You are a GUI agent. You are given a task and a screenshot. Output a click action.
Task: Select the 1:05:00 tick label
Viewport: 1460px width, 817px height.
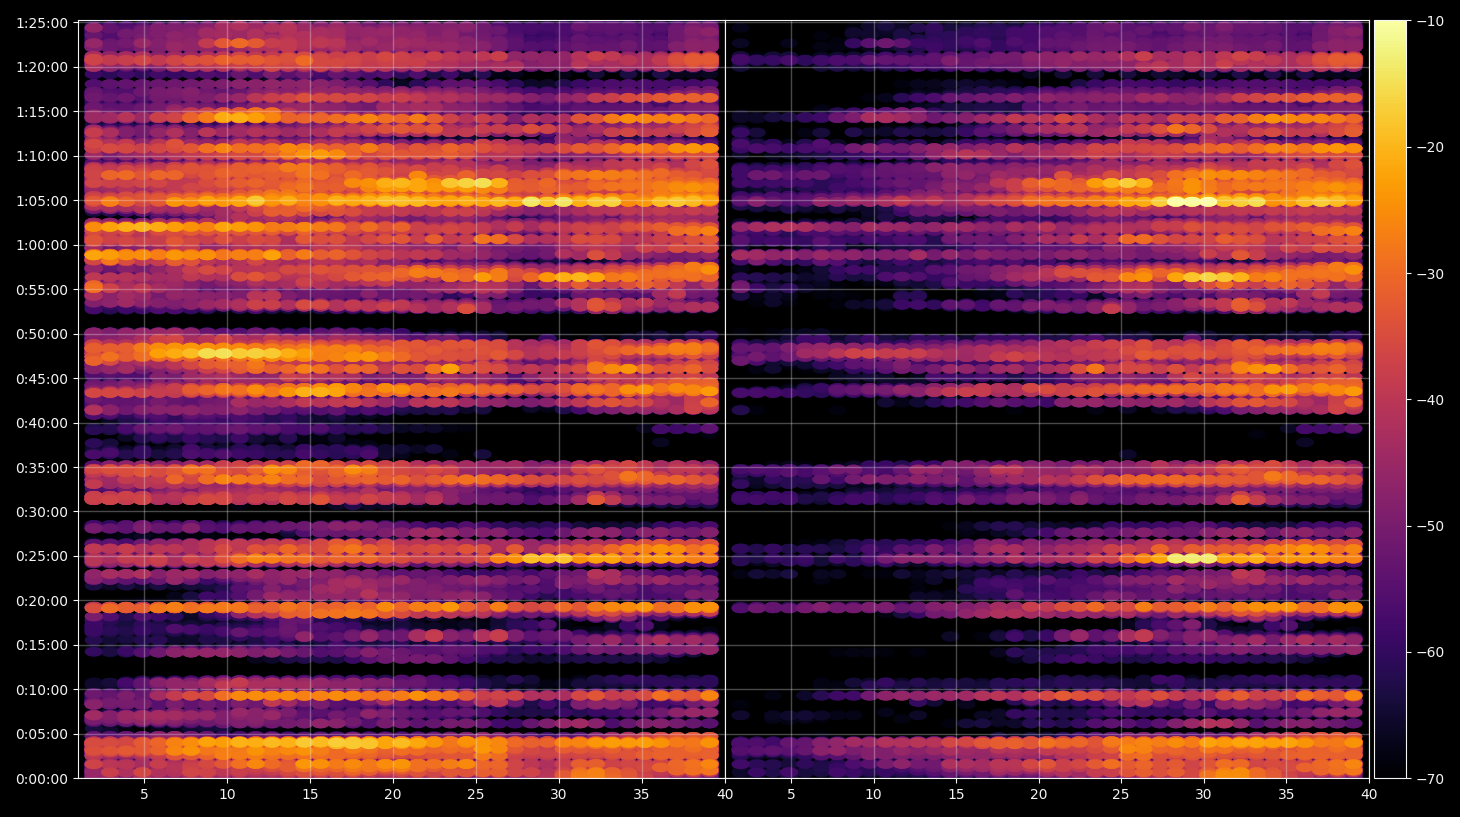(42, 201)
